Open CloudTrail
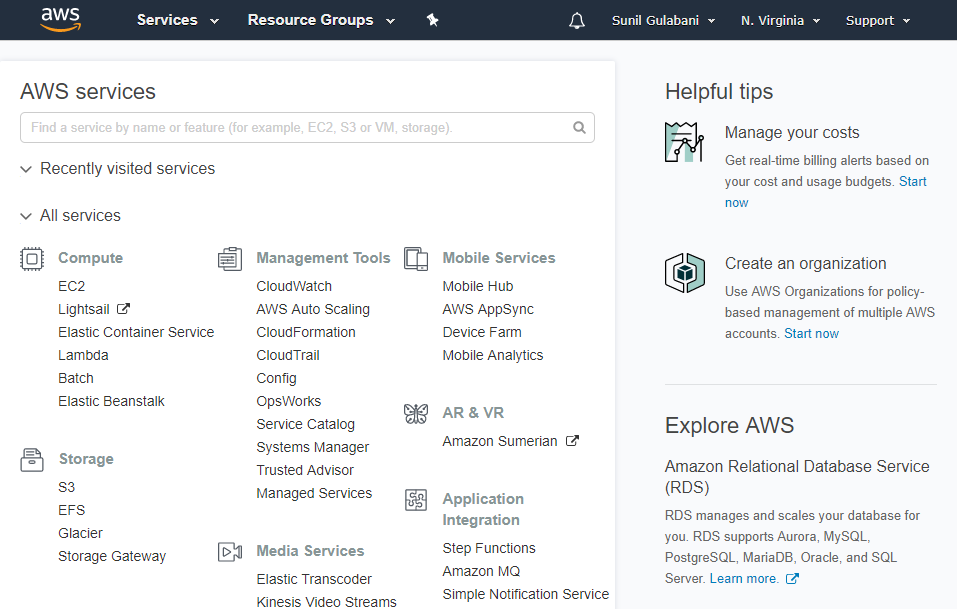This screenshot has width=957, height=609. [x=288, y=355]
